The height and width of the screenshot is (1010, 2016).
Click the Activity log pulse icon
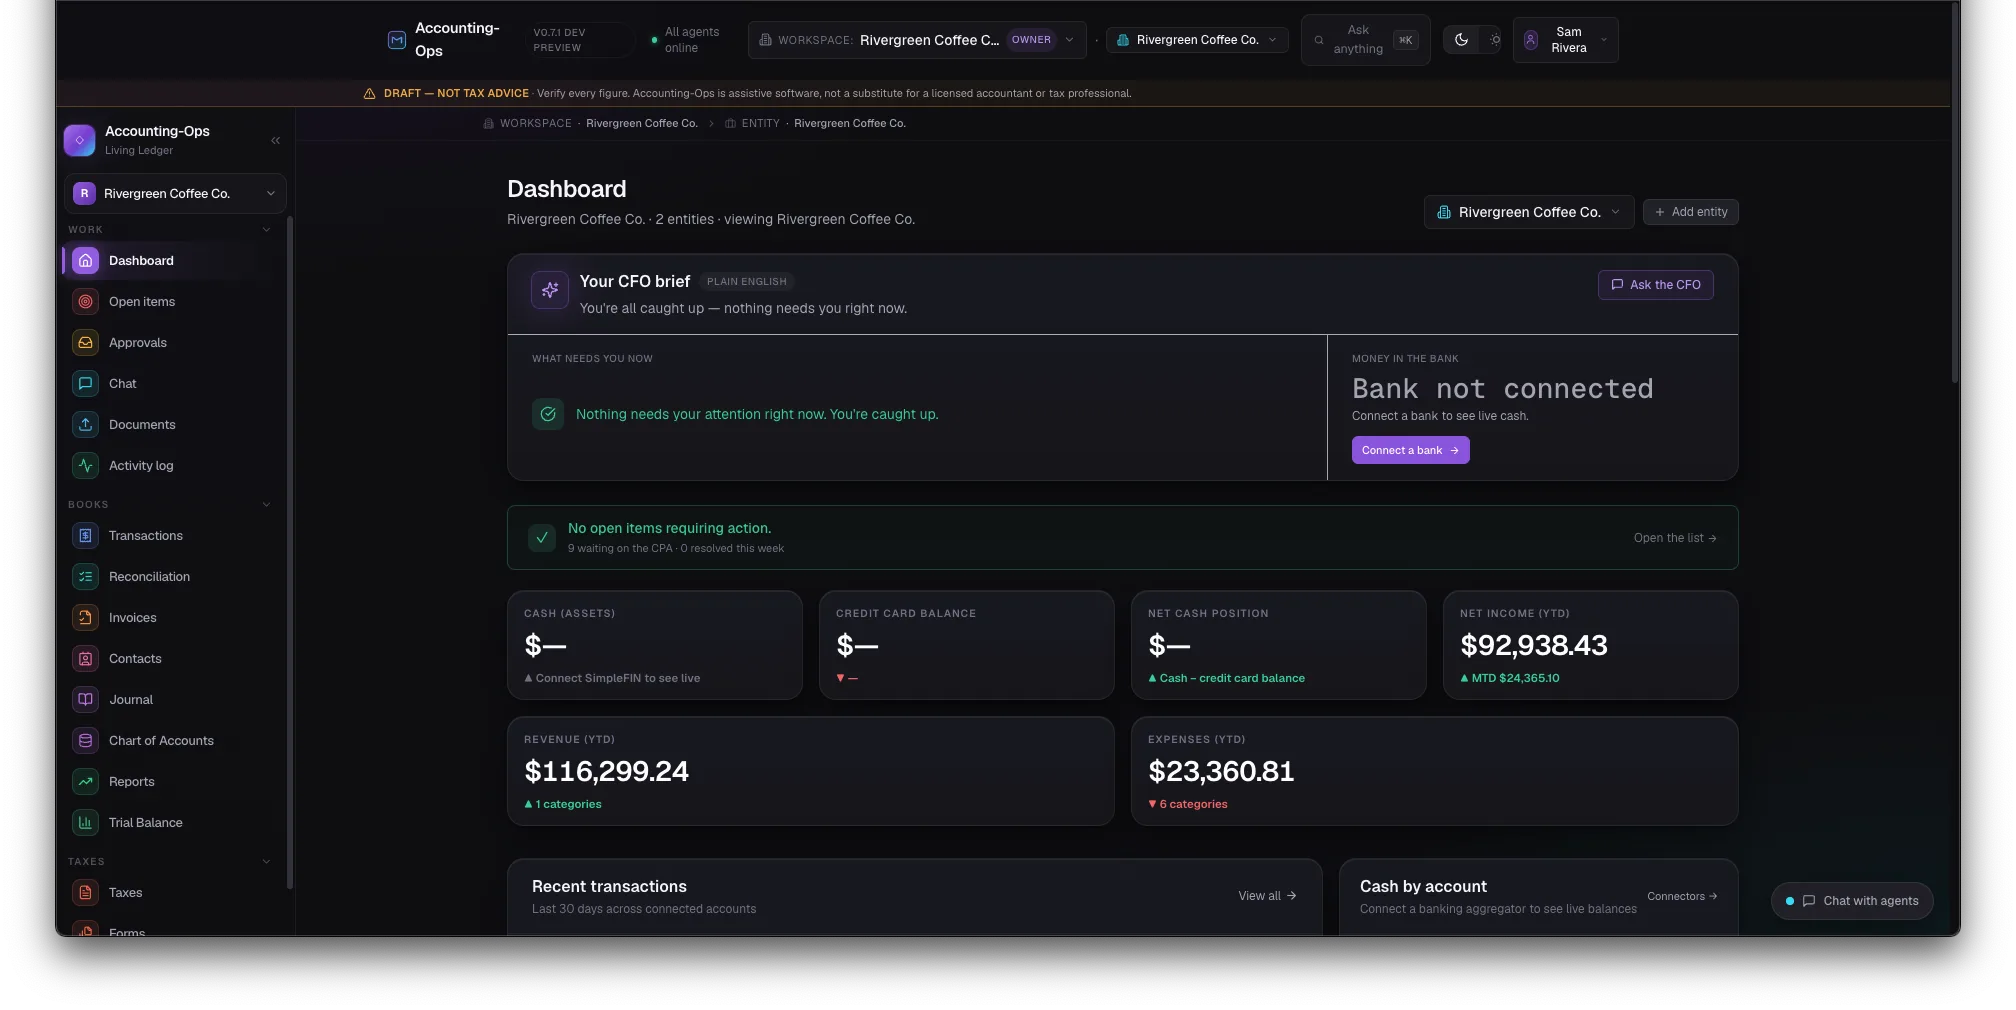tap(86, 465)
